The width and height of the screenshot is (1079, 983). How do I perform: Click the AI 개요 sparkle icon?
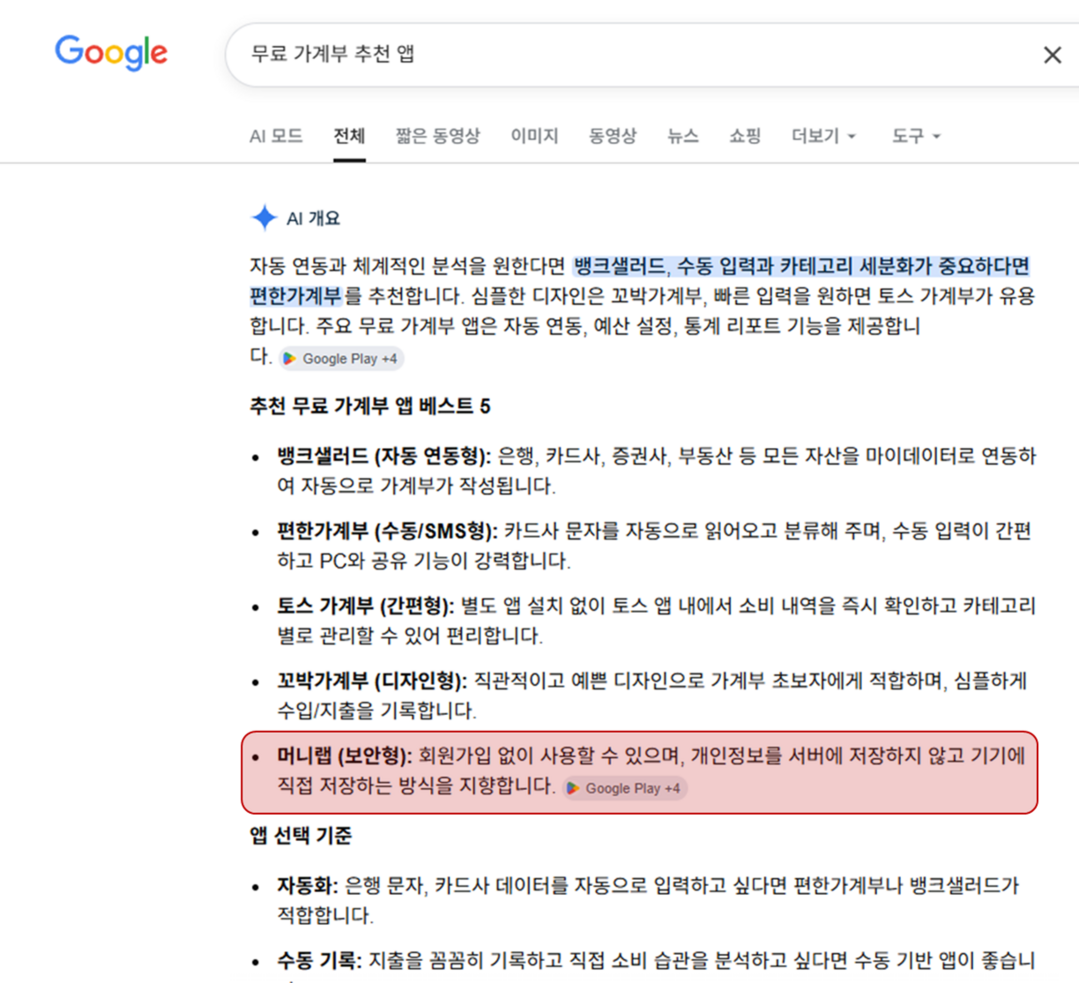coord(264,218)
